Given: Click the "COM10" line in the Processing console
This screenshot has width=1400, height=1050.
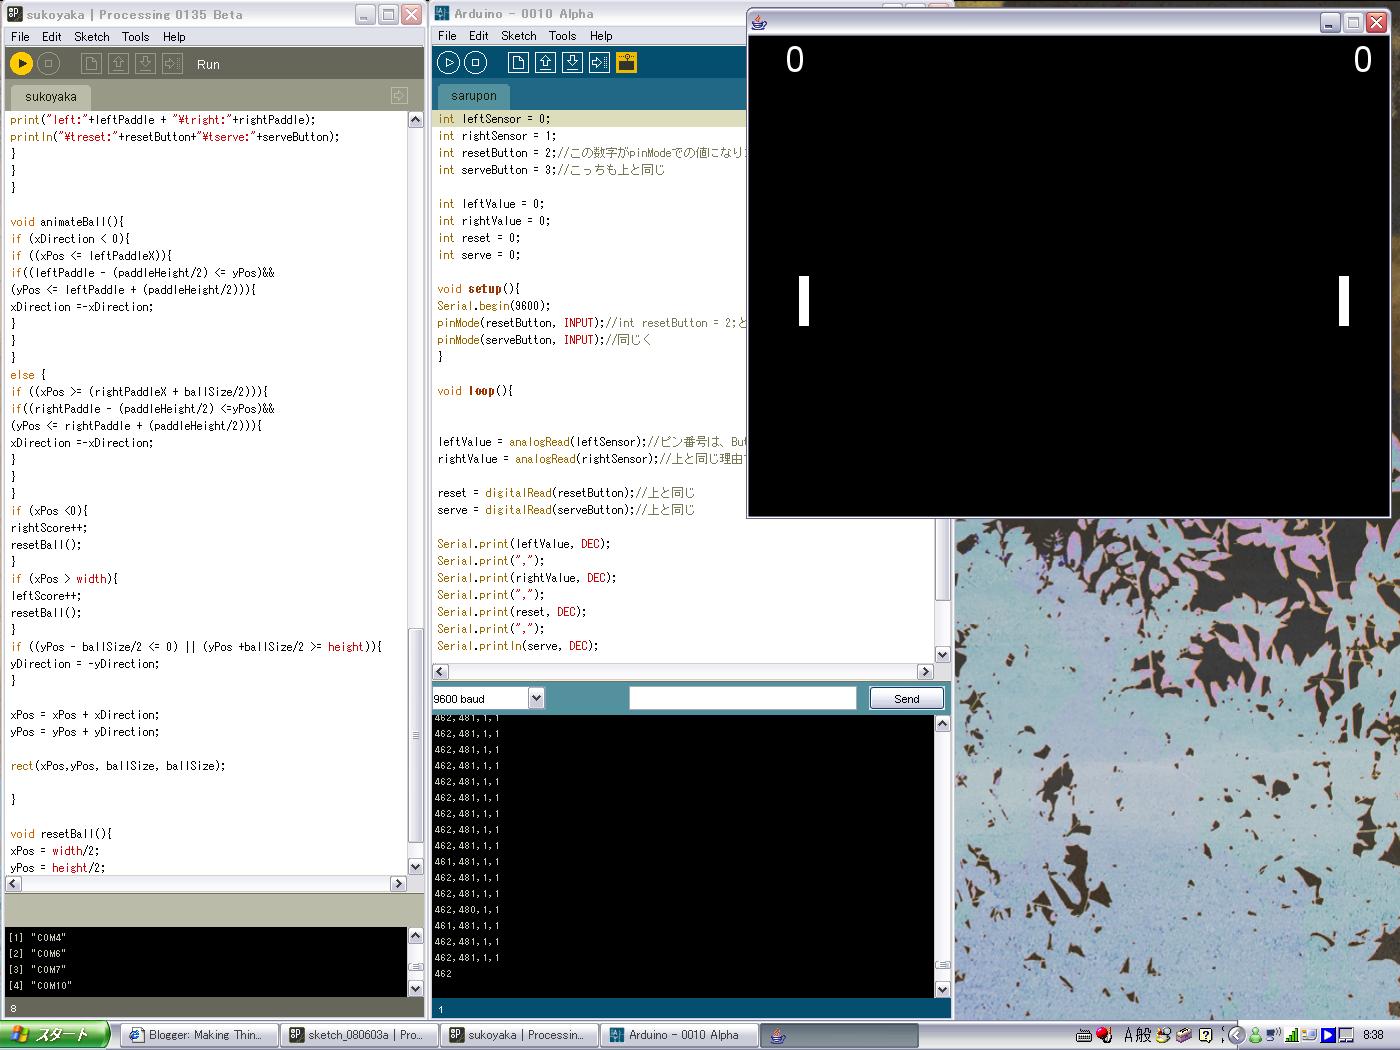Looking at the screenshot, I should pos(40,986).
